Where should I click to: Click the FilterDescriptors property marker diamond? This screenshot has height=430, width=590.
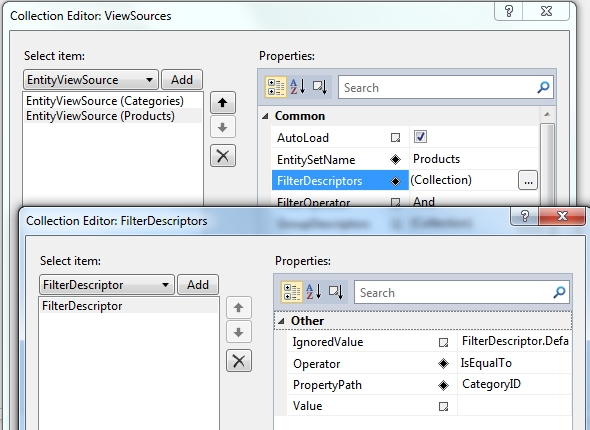tap(395, 181)
